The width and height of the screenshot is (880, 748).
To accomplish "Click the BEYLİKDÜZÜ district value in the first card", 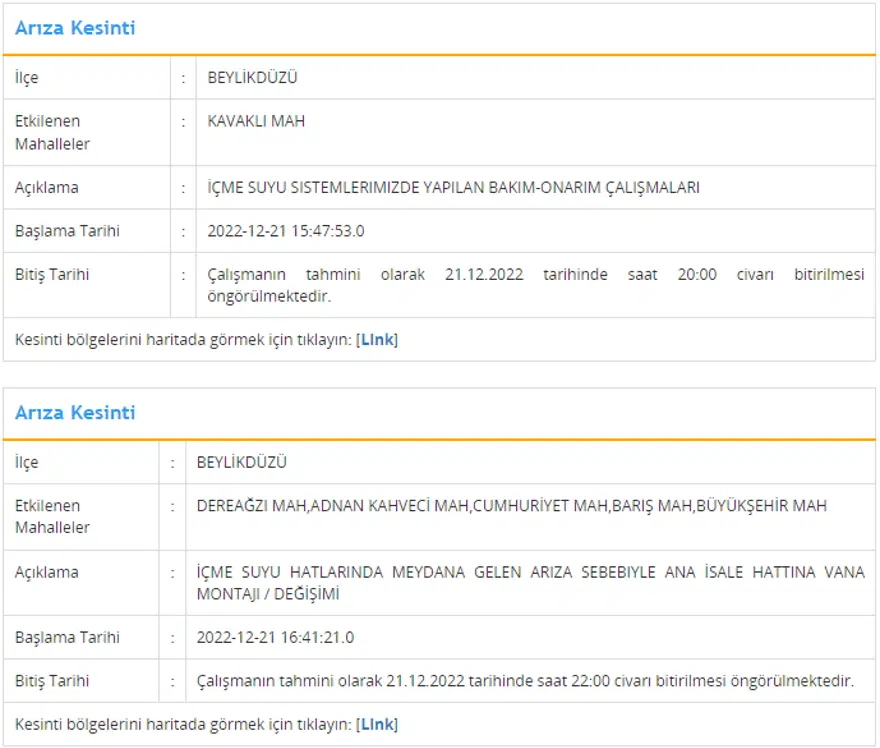I will click(253, 77).
